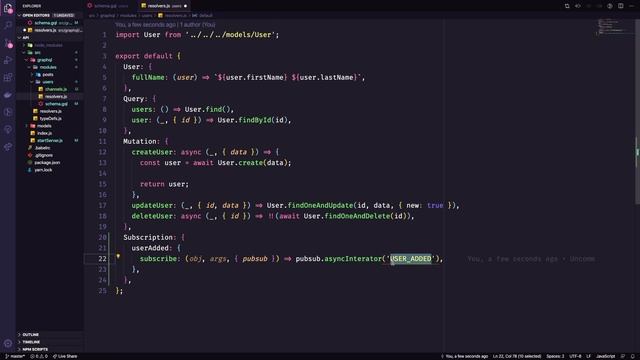Click the import path '../../../models/User'

231,35
